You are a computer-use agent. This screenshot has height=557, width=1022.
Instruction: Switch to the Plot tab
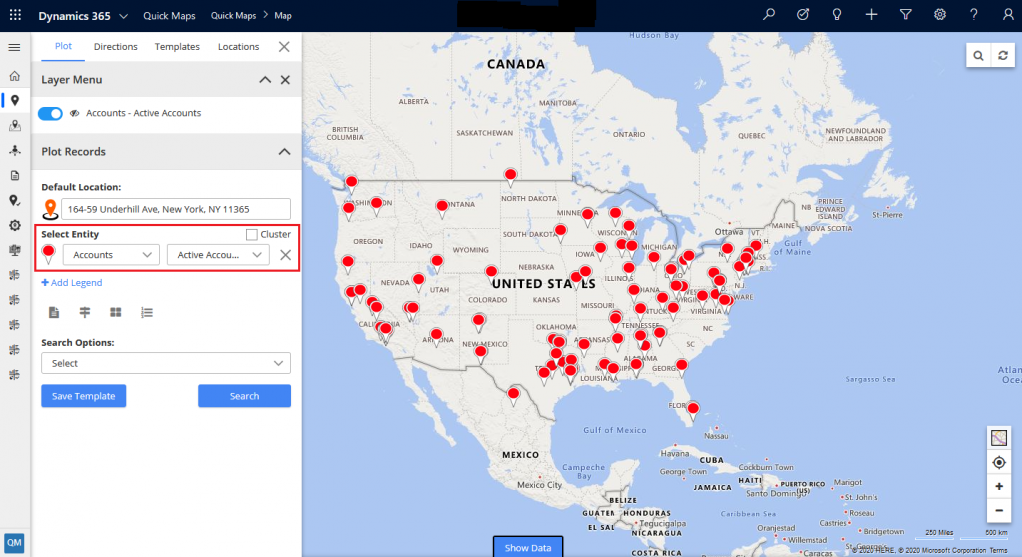coord(63,46)
